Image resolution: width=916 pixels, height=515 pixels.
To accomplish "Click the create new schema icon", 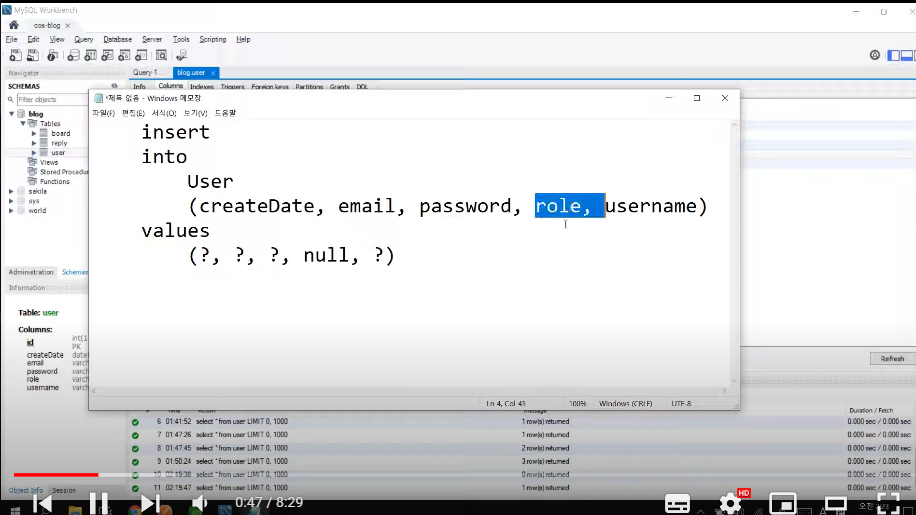I will point(73,55).
